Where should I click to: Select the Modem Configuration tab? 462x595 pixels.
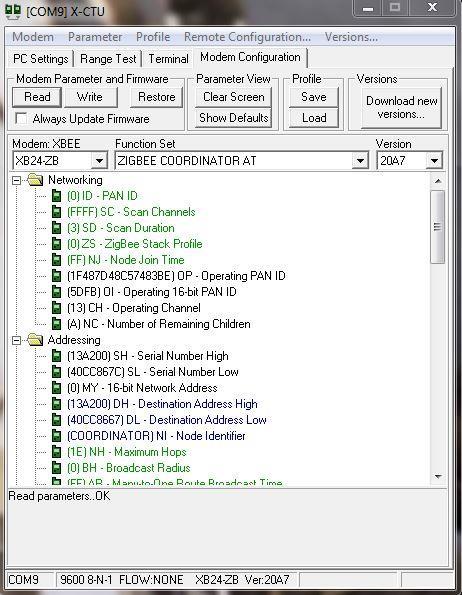click(250, 57)
